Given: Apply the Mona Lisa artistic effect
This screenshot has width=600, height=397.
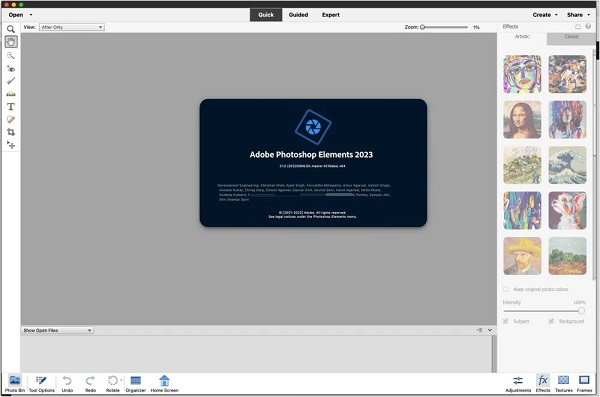Looking at the screenshot, I should coord(522,119).
